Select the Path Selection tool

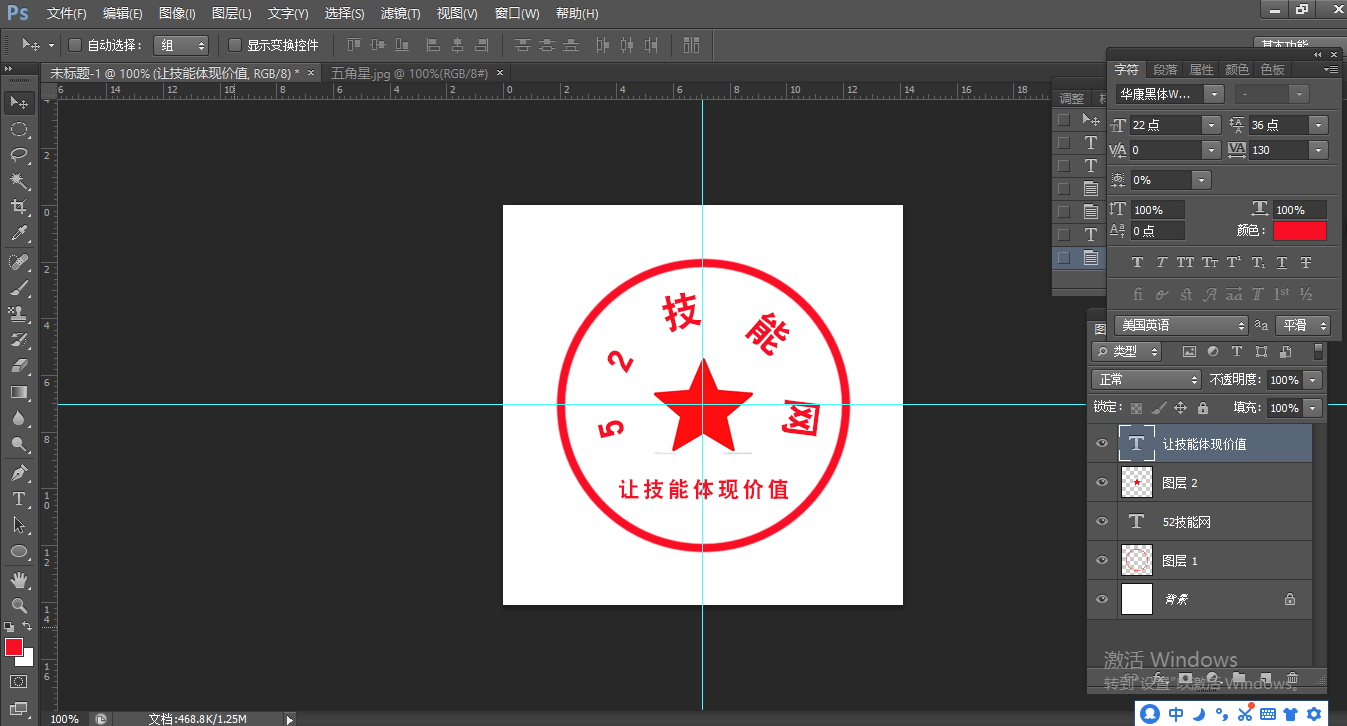pos(19,524)
